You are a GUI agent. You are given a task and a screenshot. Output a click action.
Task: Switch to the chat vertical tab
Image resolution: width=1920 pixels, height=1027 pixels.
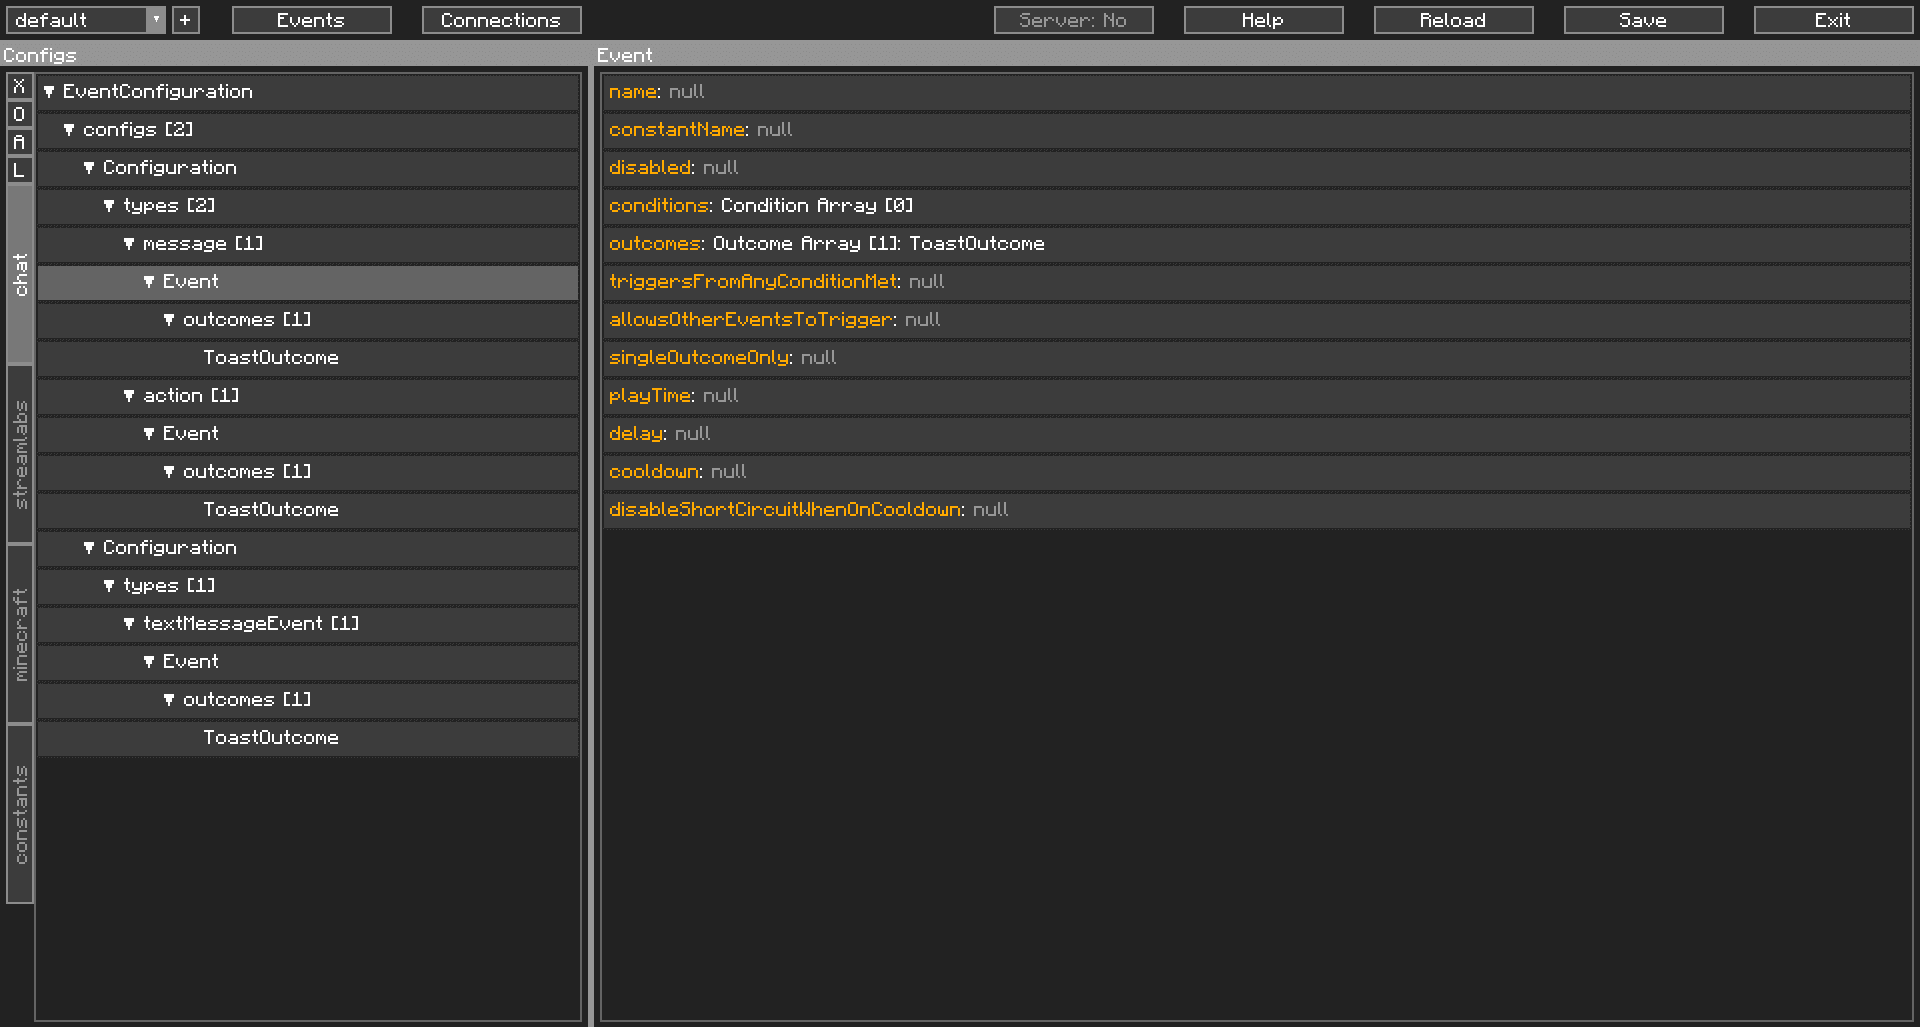[20, 275]
